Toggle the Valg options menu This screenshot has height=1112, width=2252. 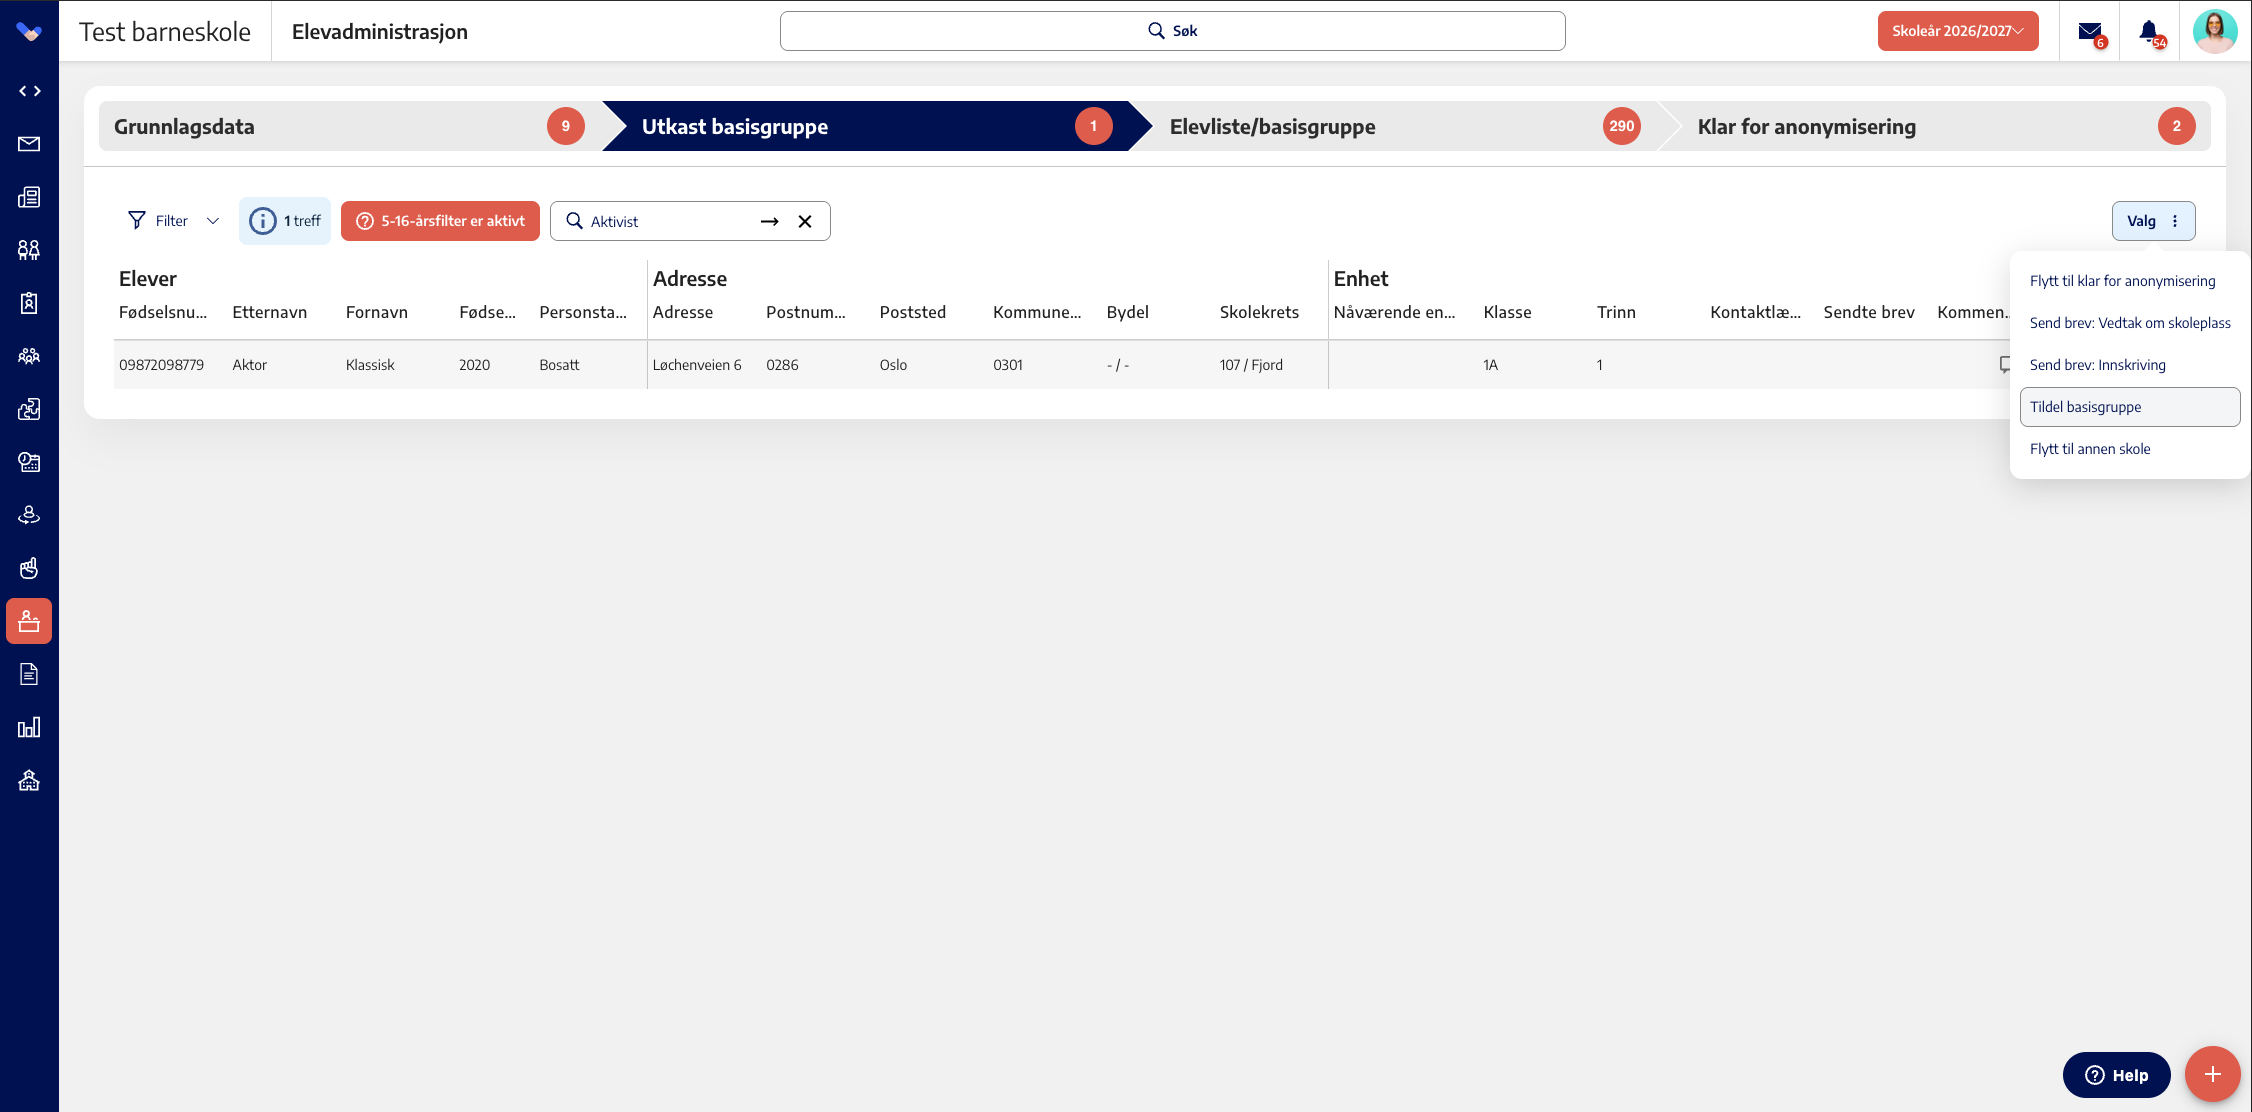2153,221
